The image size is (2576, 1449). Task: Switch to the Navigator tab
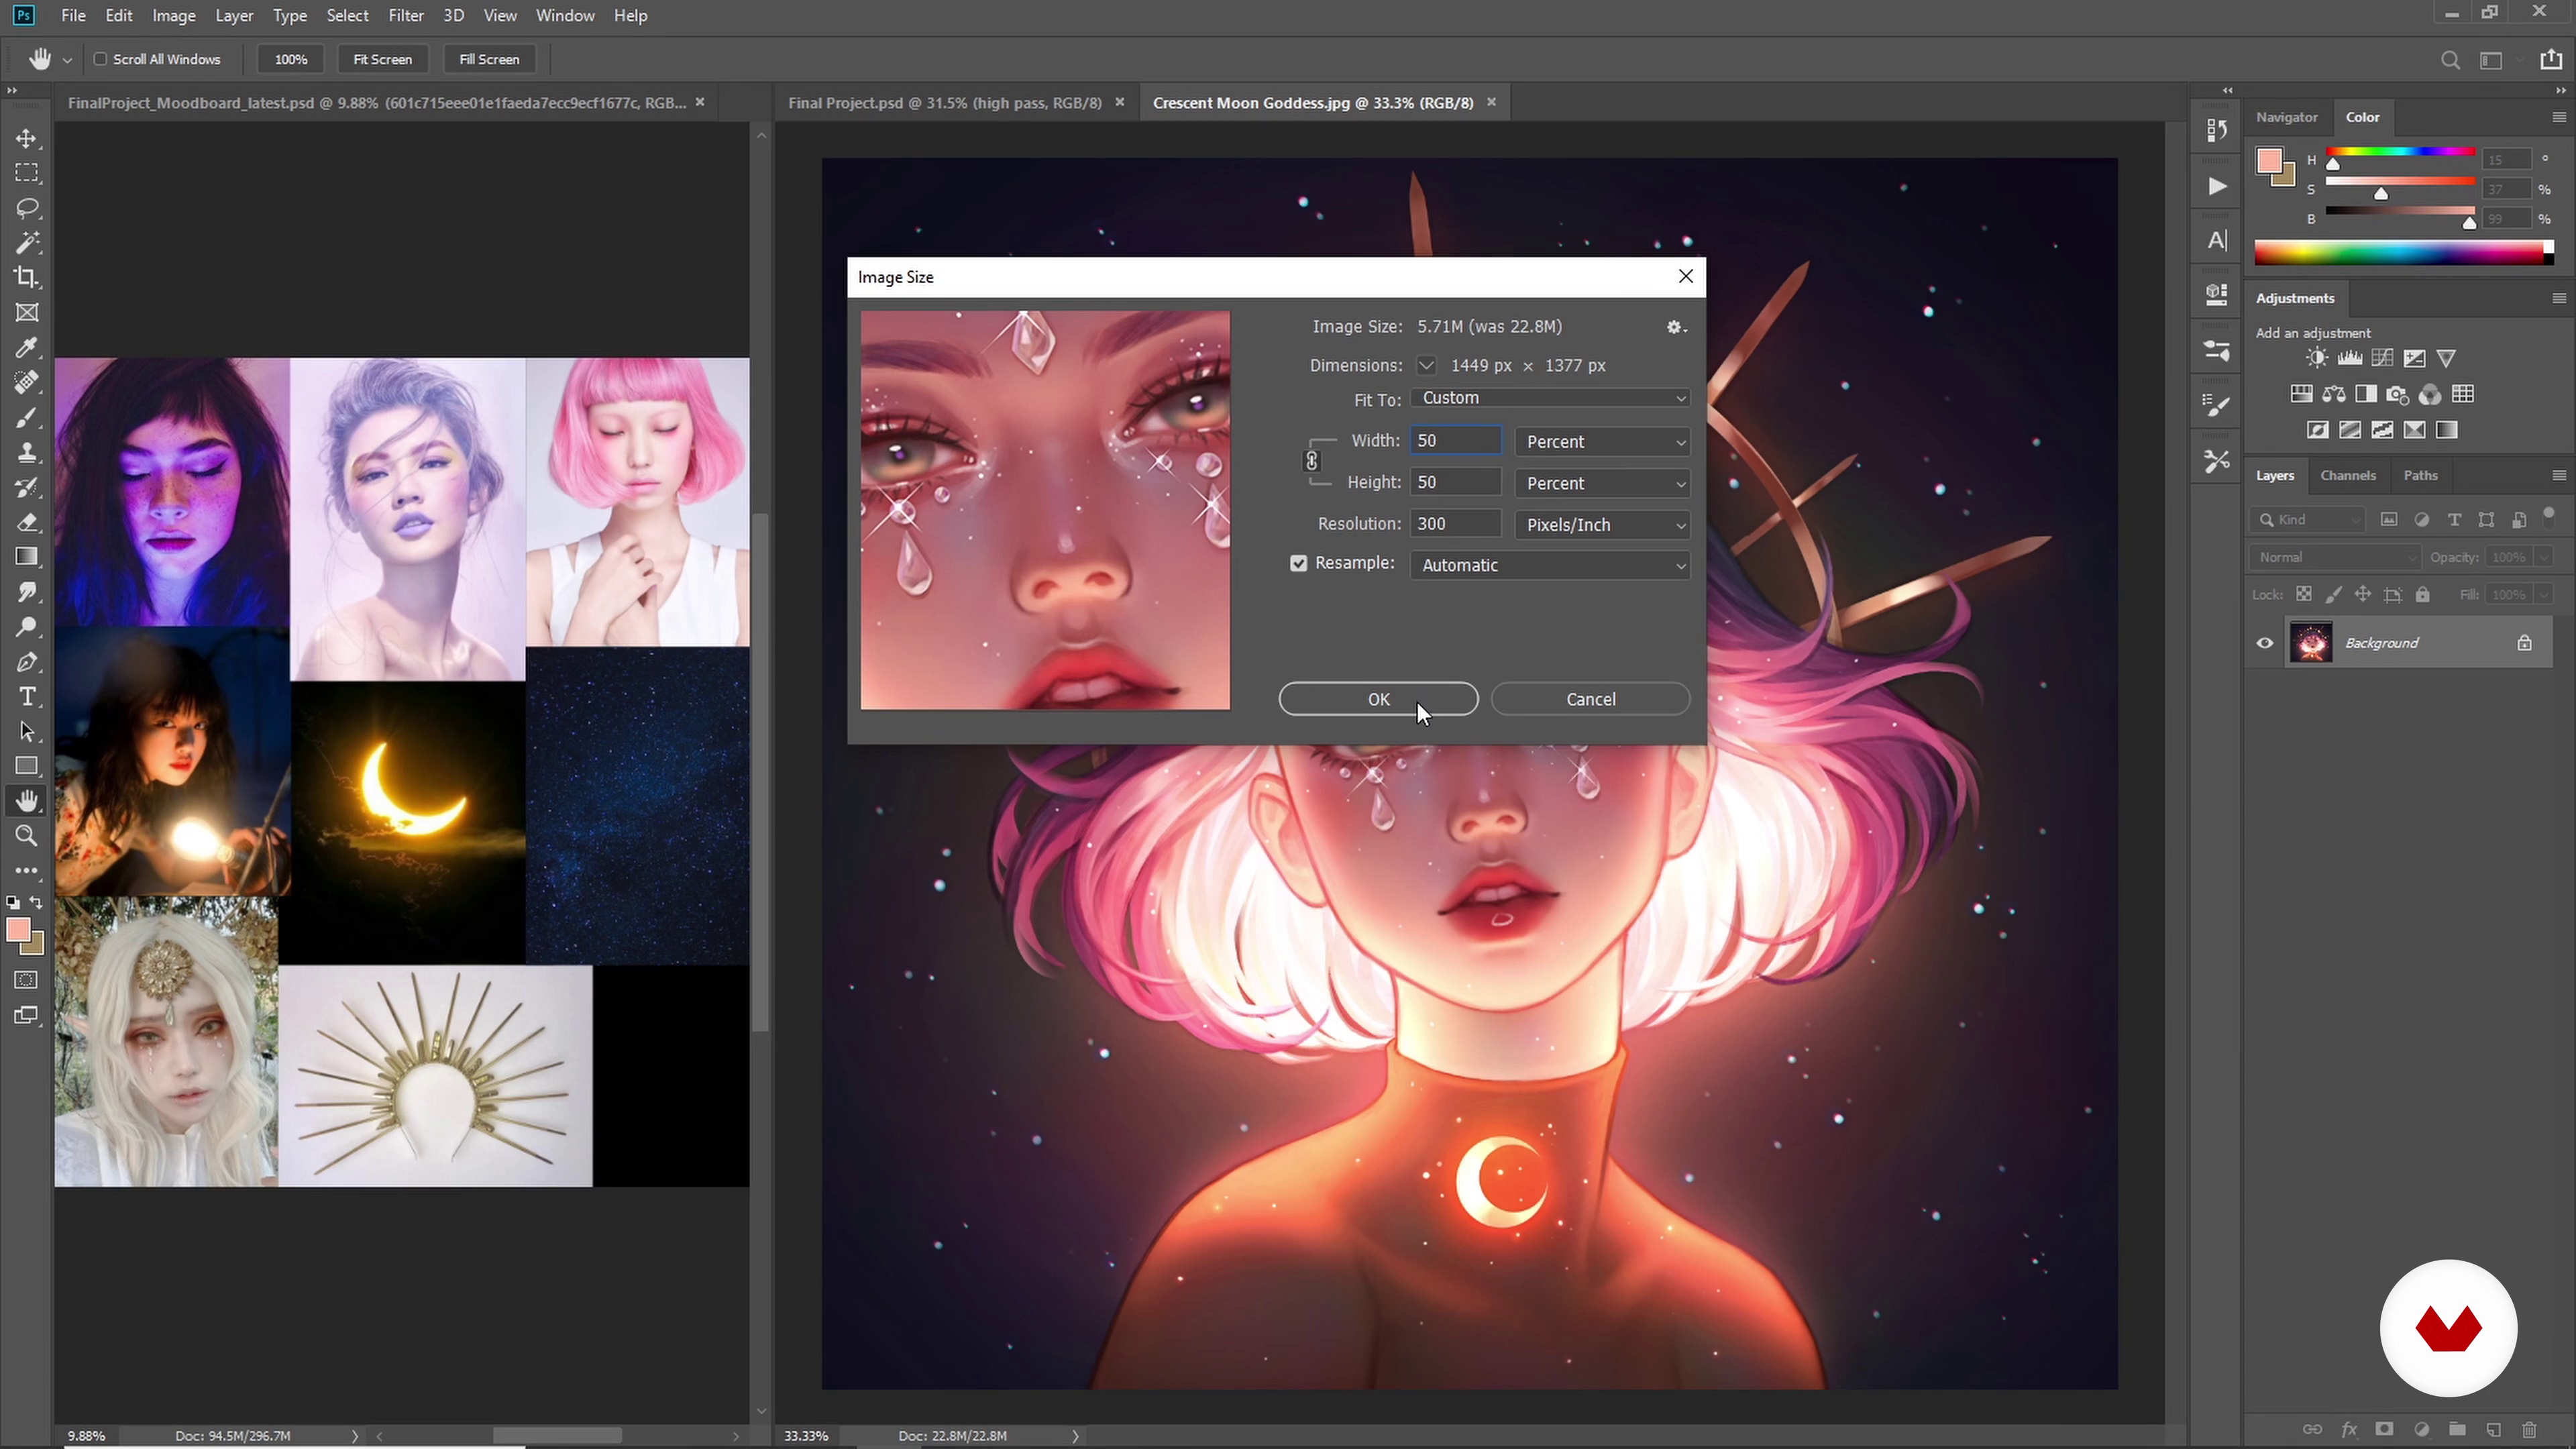coord(2286,117)
